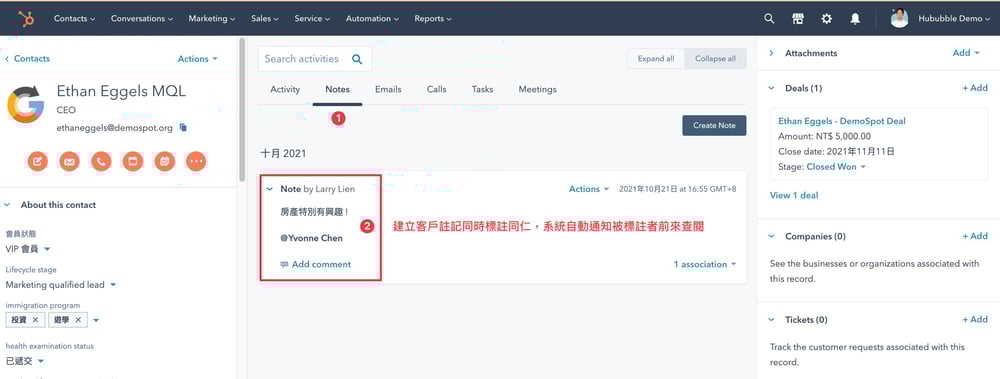
Task: Open the settings gear icon
Action: [827, 19]
